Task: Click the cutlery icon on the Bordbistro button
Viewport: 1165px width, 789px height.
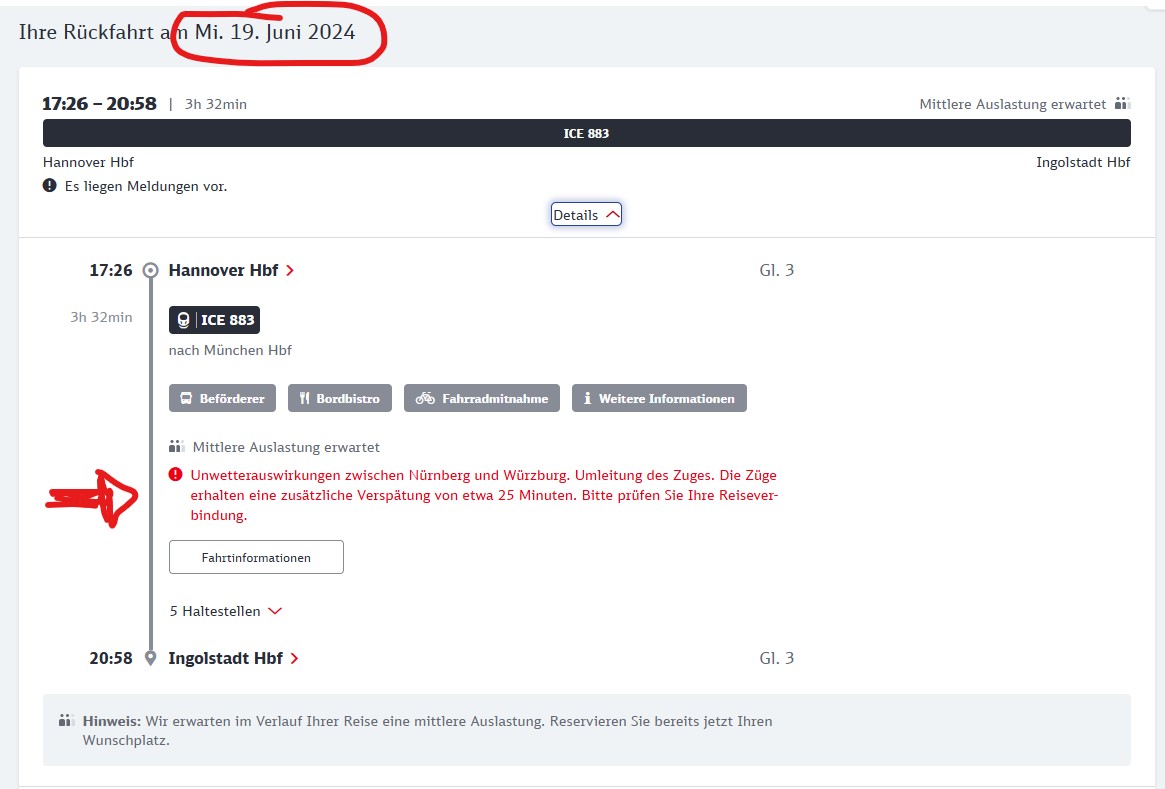Action: (305, 398)
